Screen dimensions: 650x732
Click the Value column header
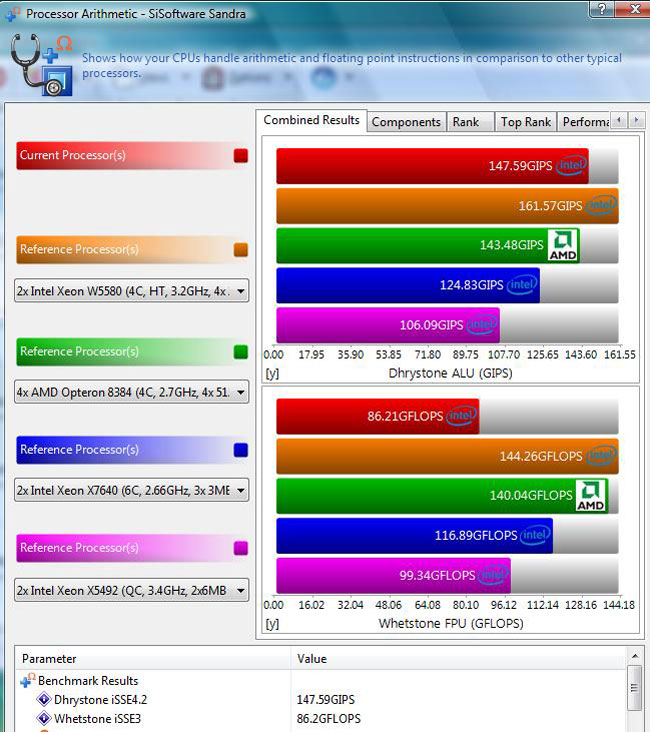[x=458, y=659]
